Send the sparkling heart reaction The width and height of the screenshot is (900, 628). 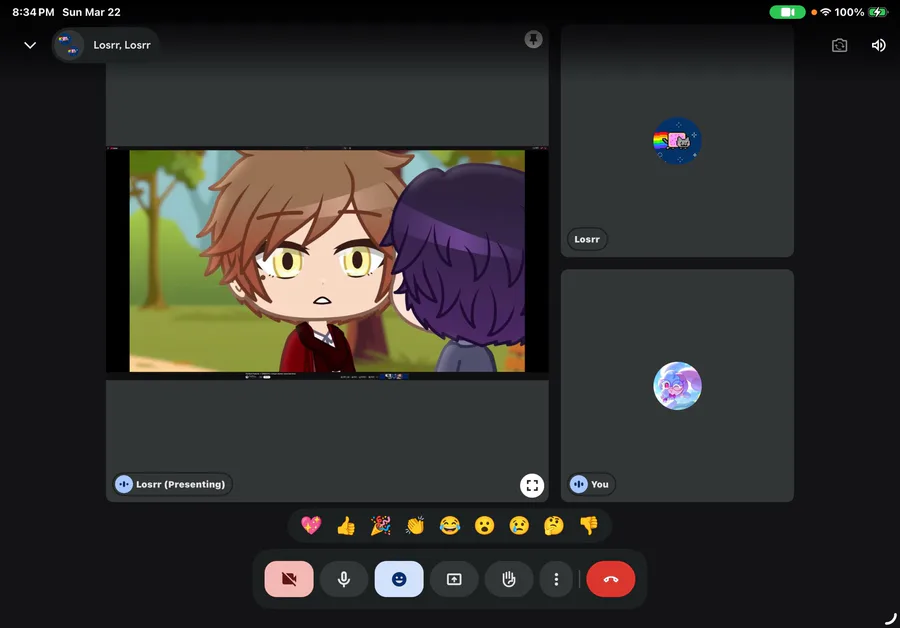point(311,525)
